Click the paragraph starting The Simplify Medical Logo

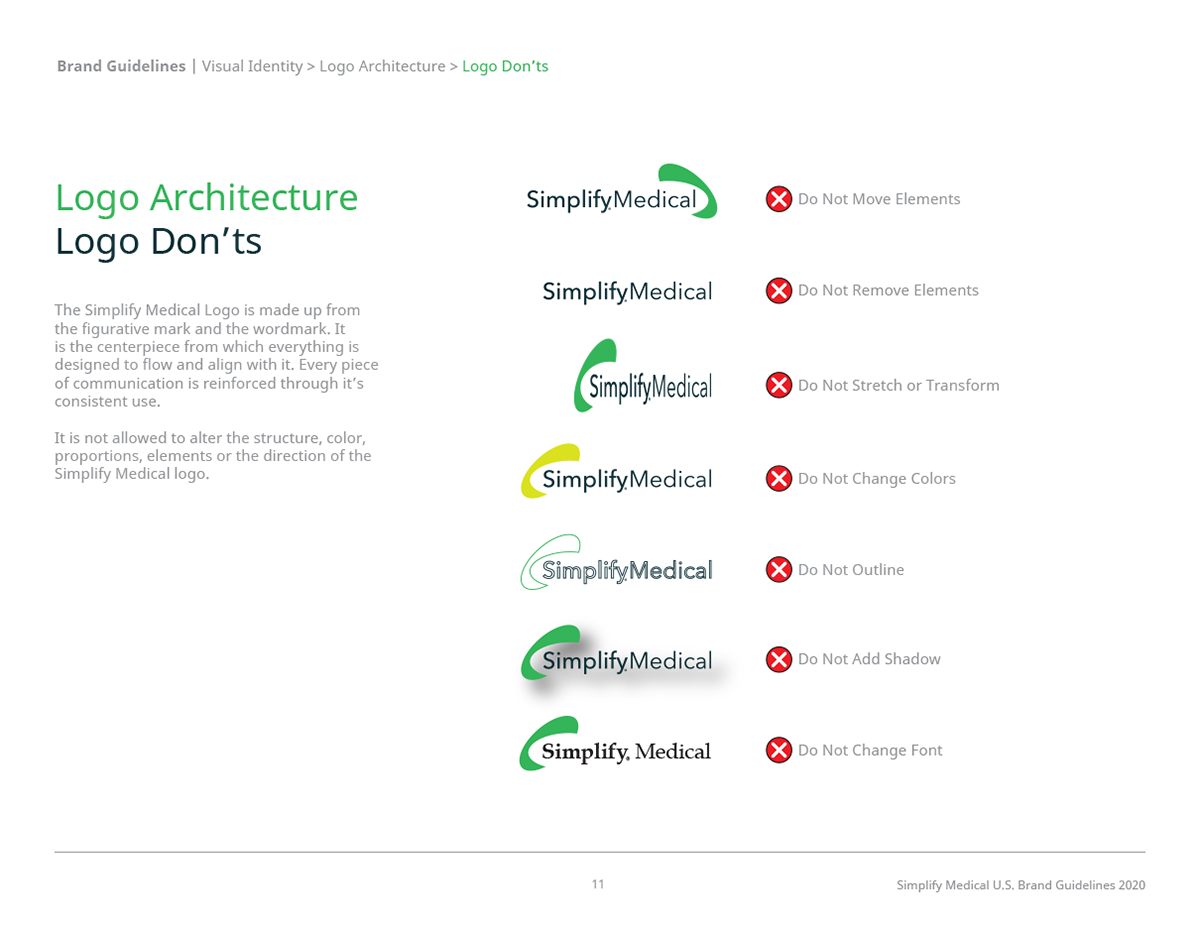coord(216,356)
